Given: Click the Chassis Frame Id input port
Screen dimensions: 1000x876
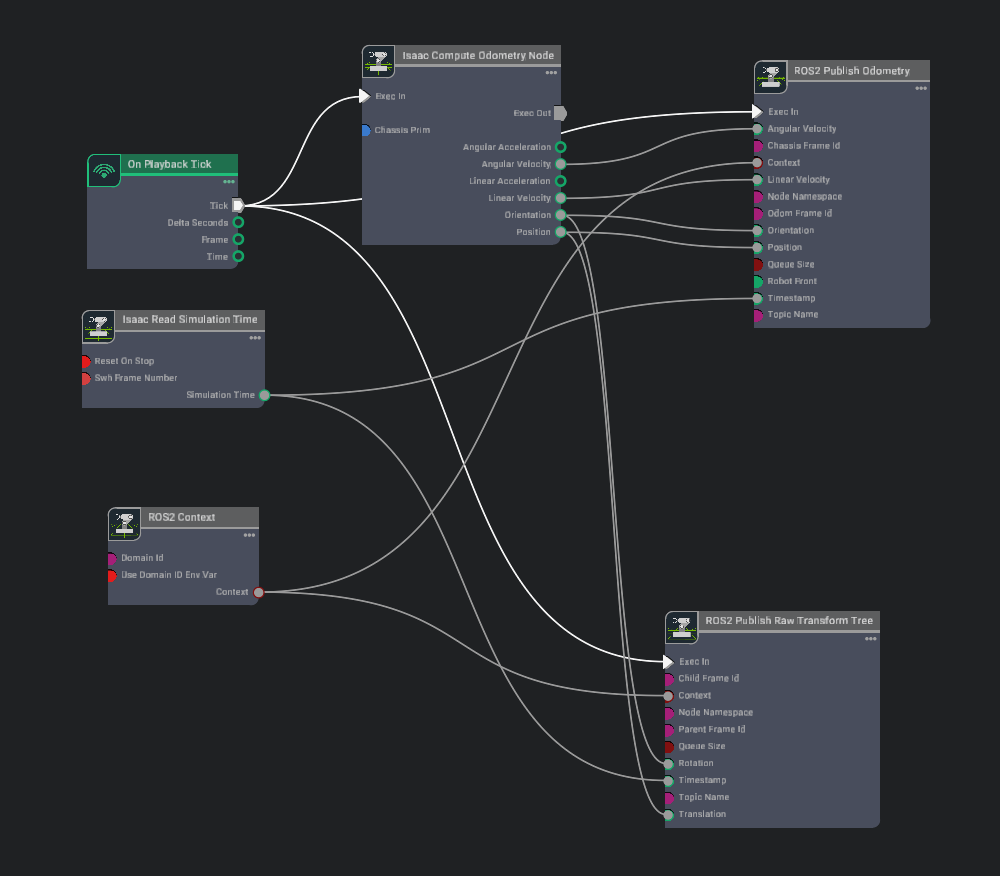Looking at the screenshot, I should (758, 146).
